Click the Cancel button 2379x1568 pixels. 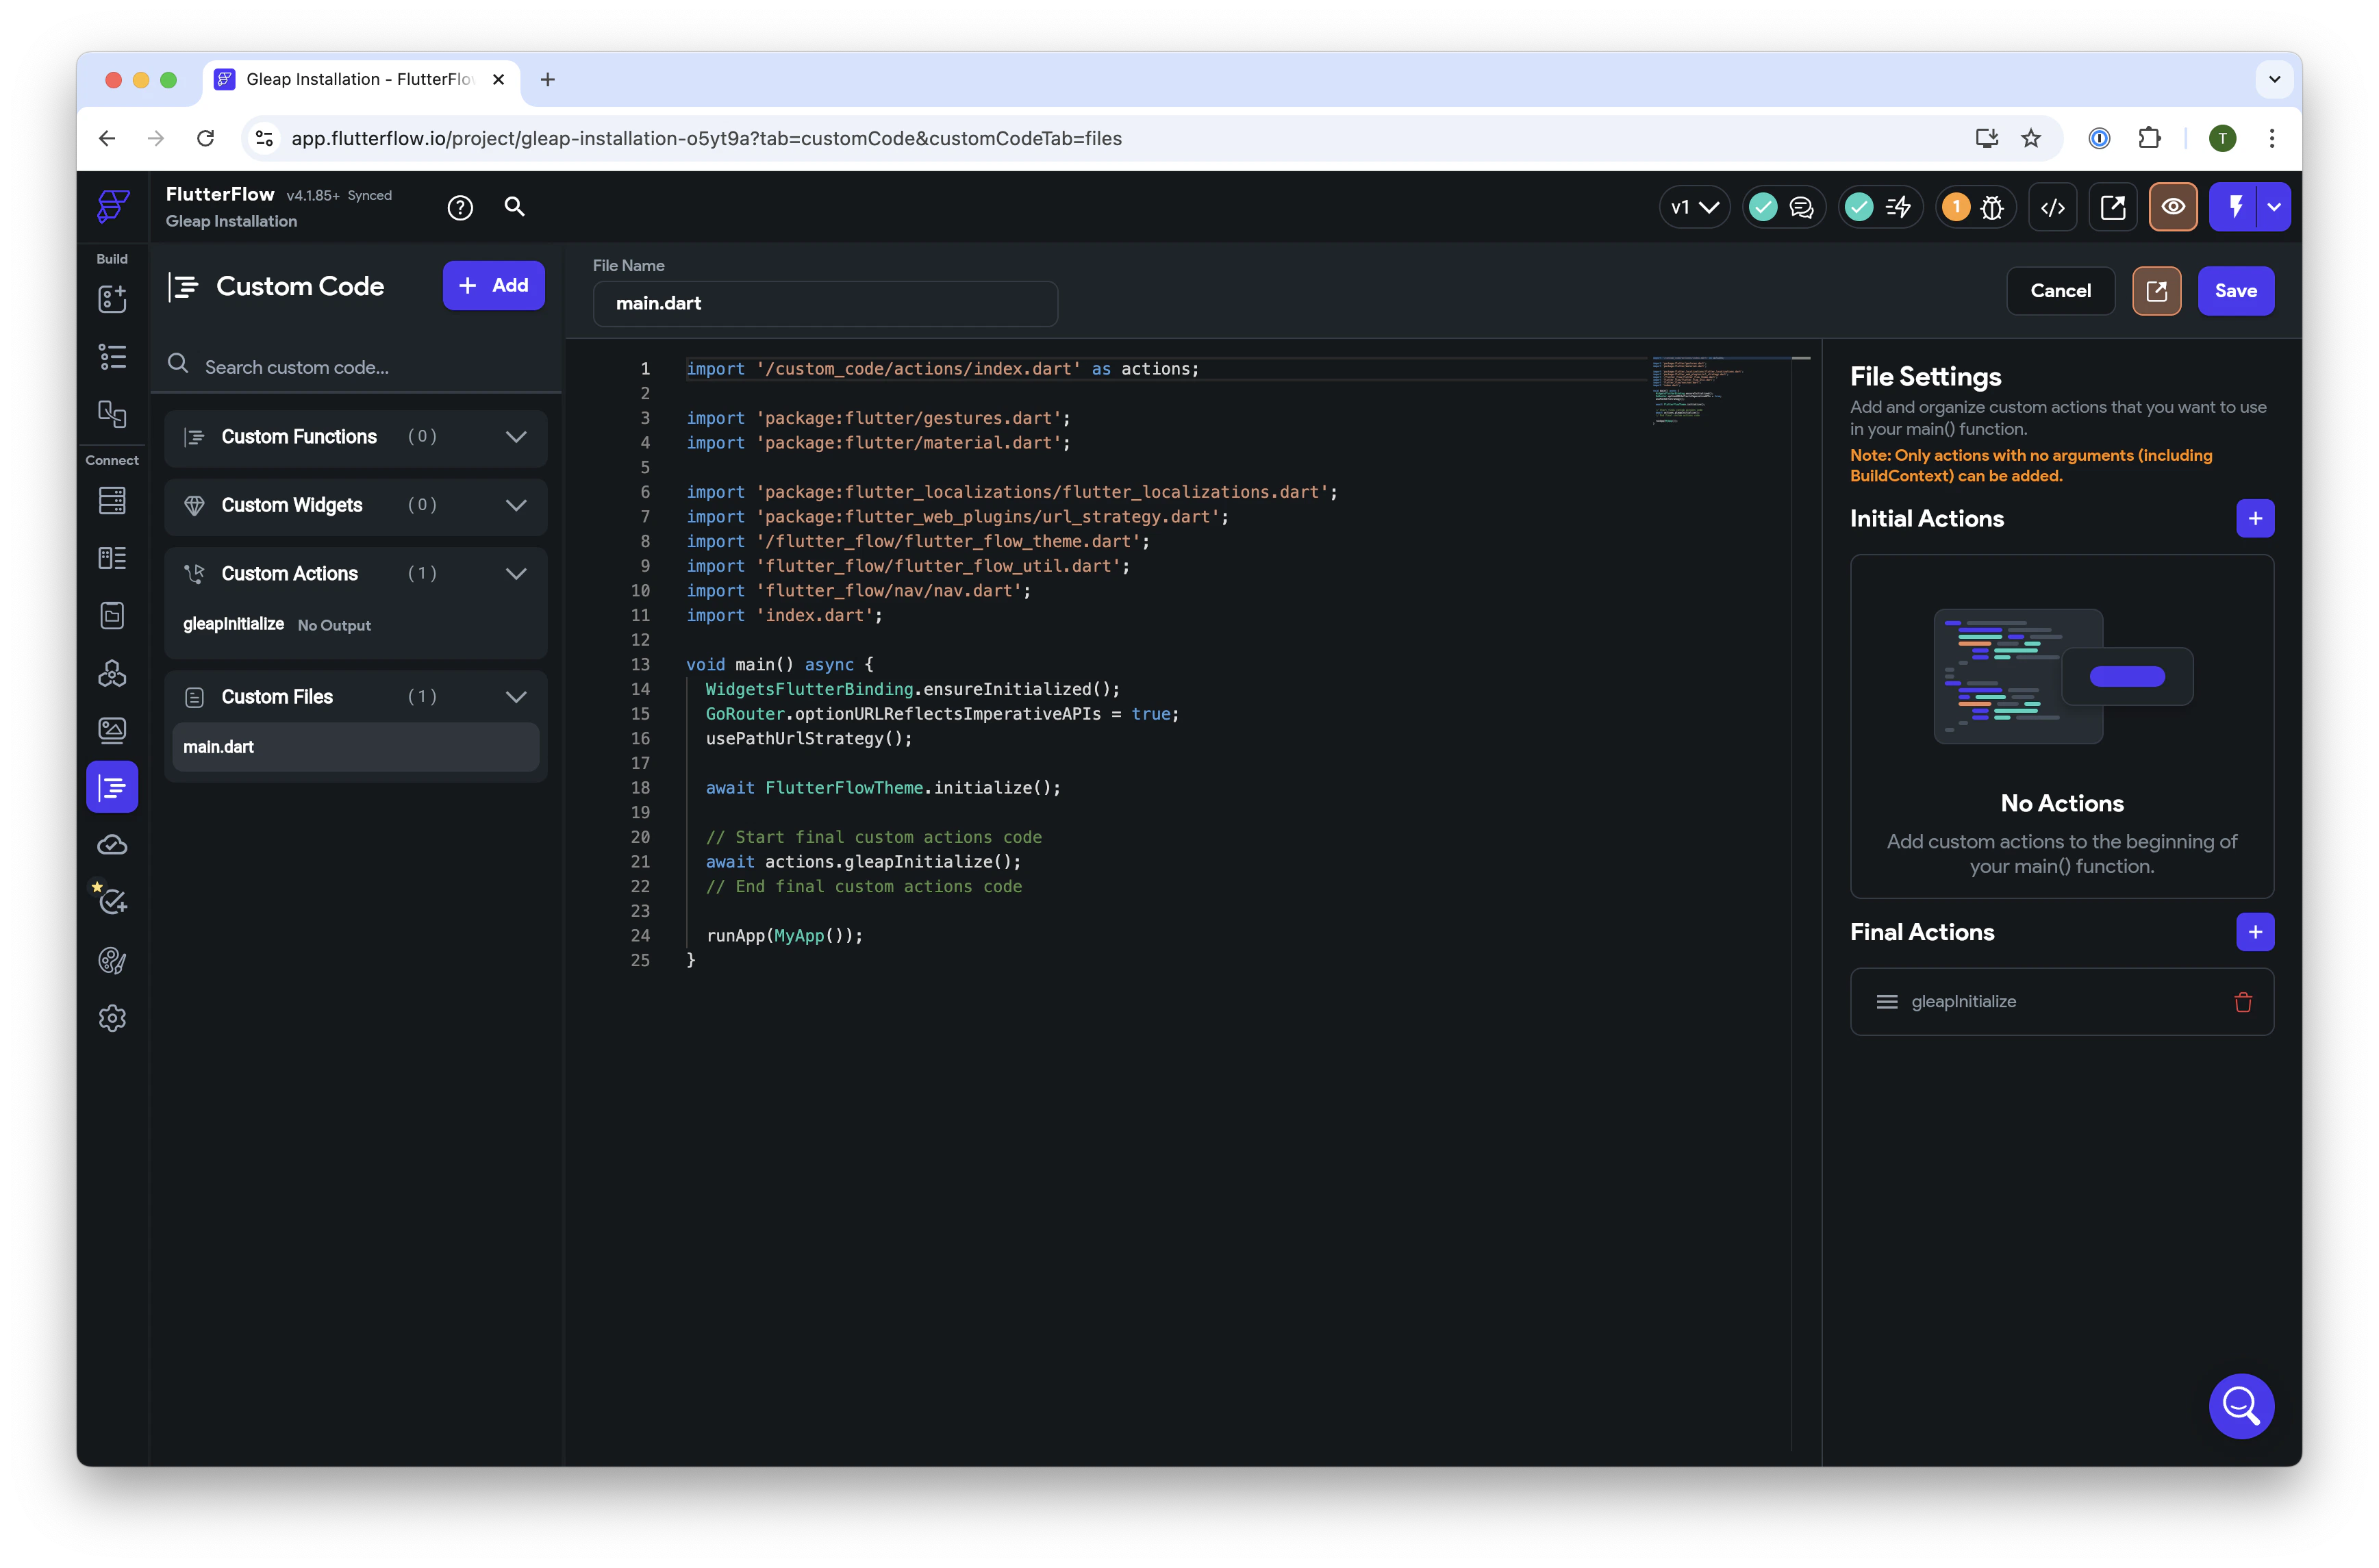2060,291
